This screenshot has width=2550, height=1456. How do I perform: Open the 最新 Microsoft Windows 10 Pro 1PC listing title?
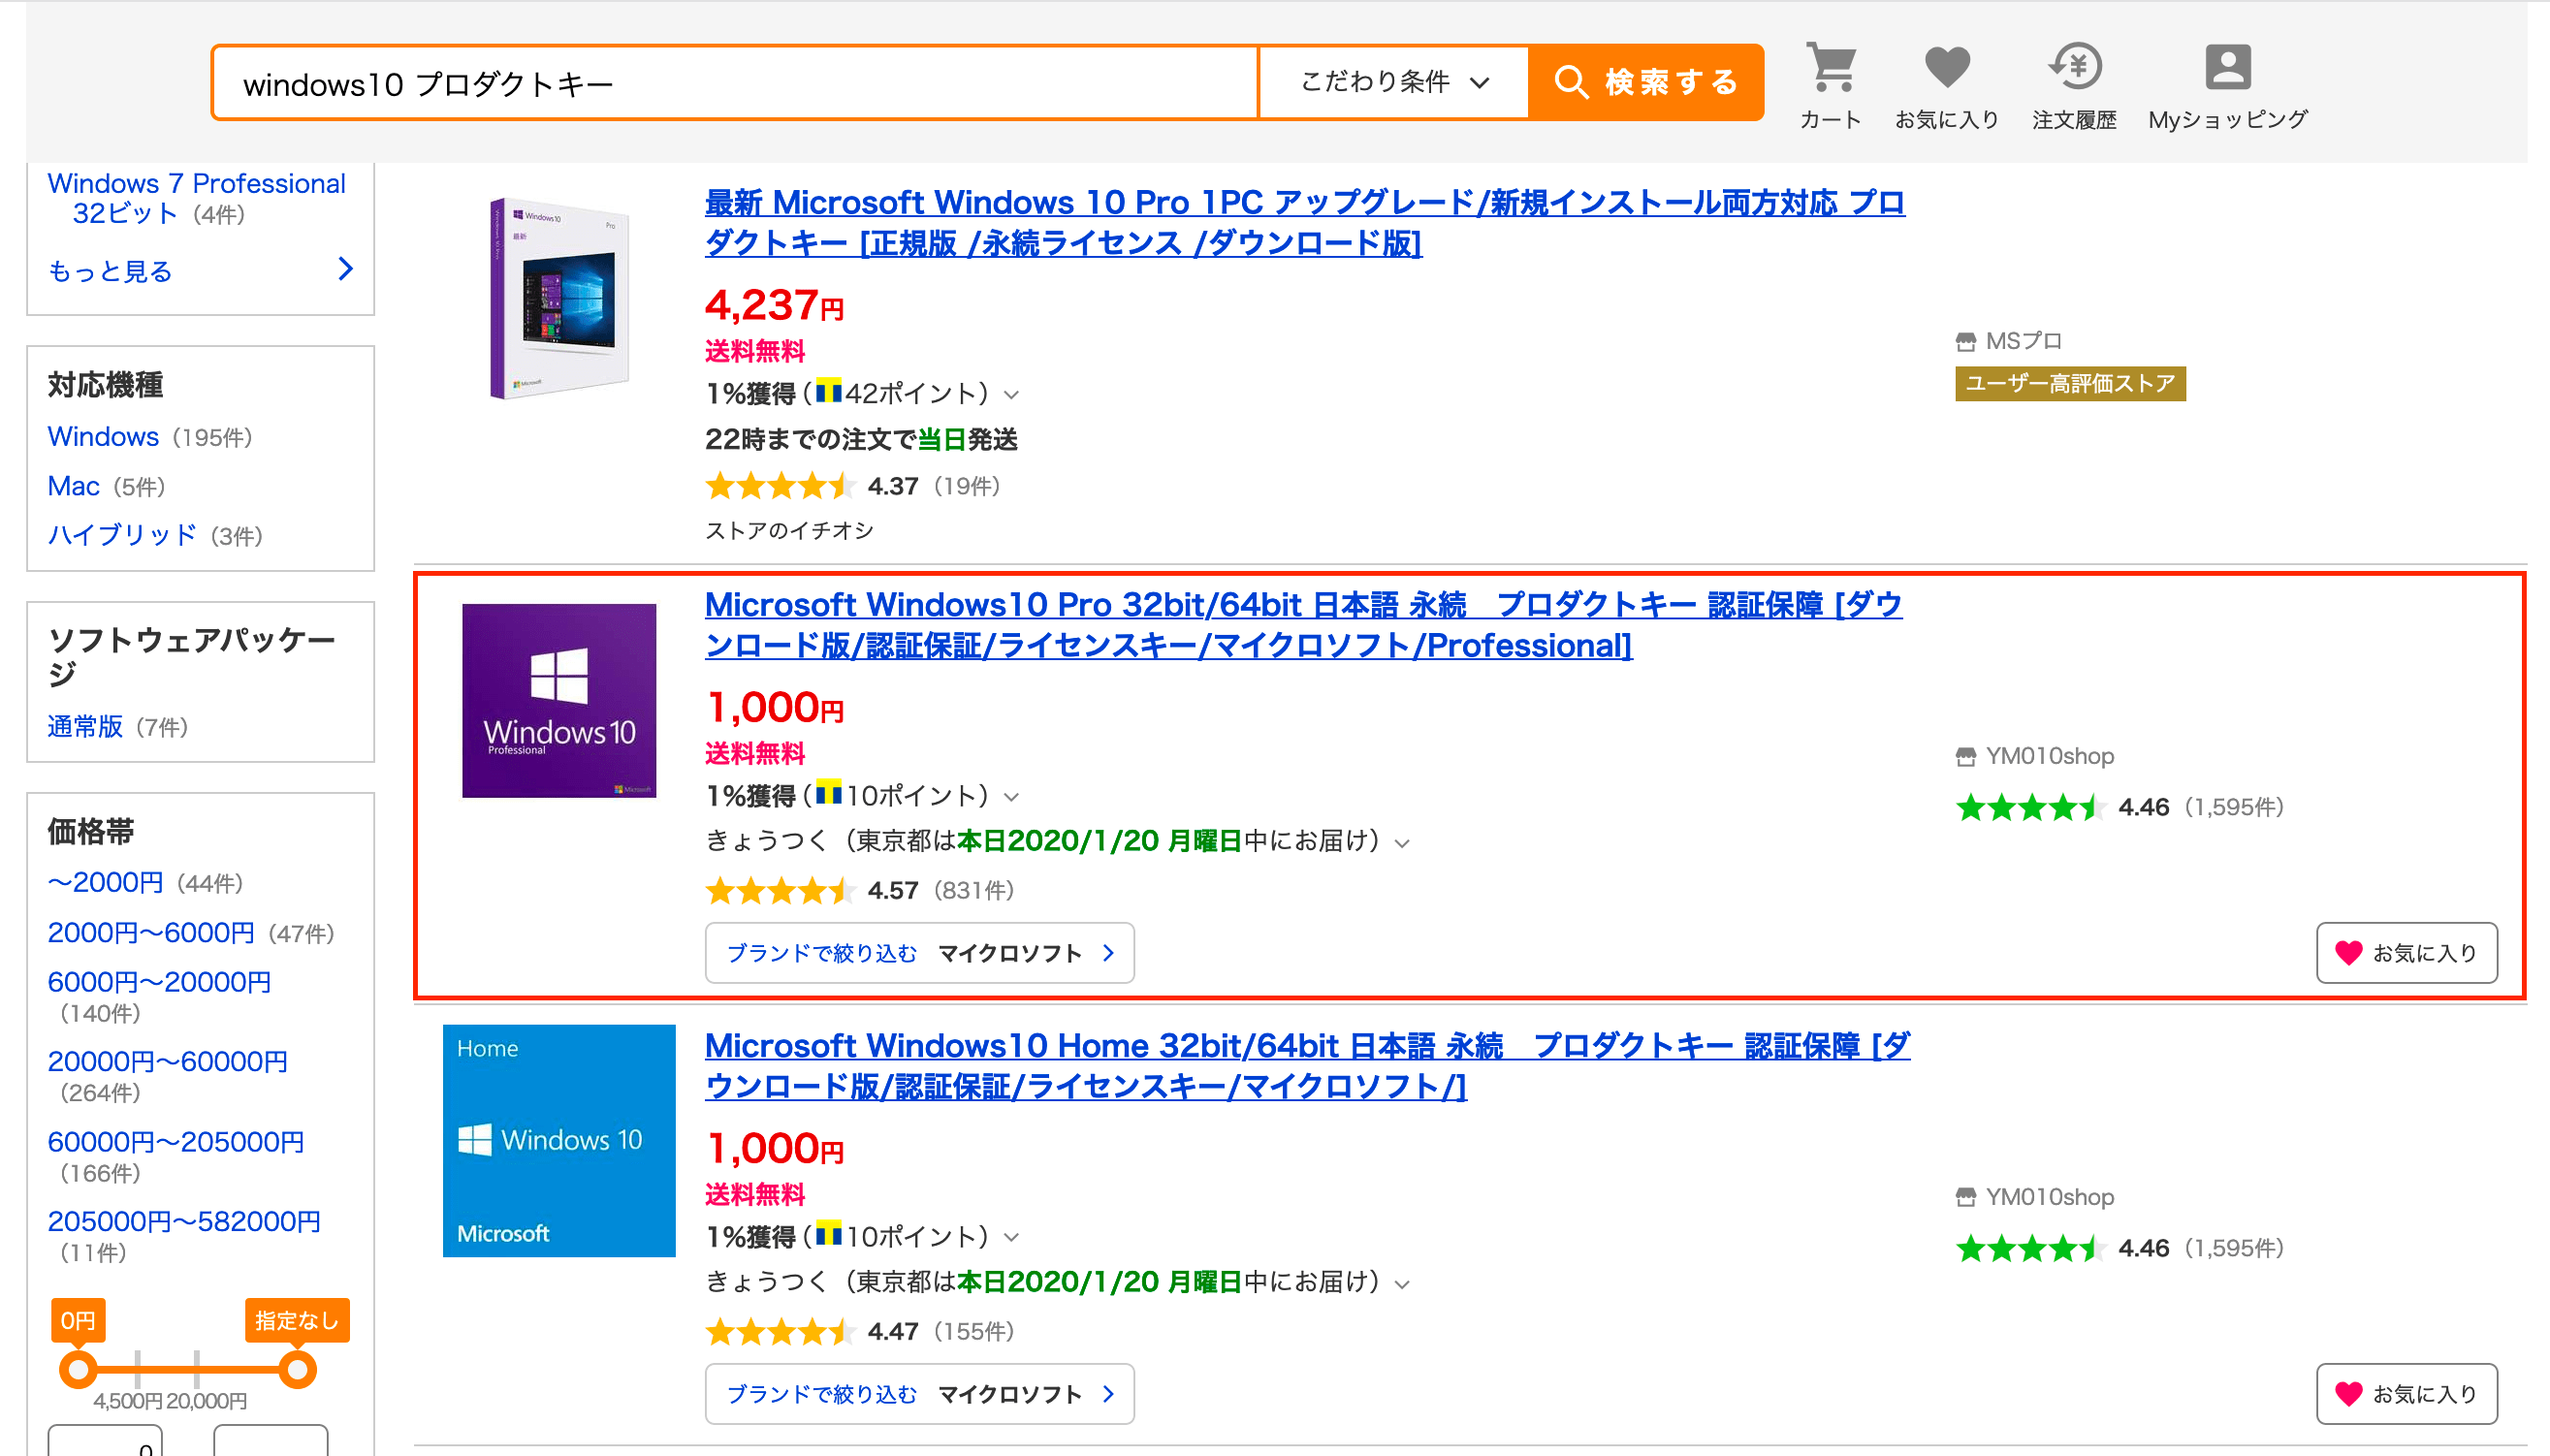1305,222
